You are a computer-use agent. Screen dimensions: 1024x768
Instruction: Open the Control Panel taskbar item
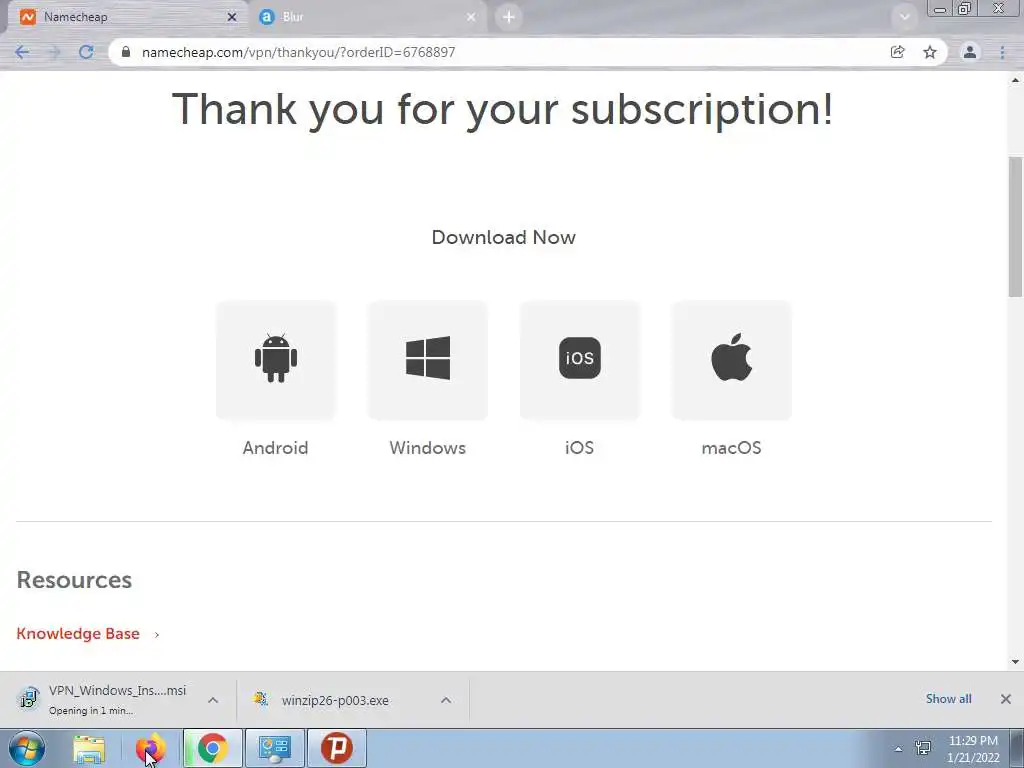[275, 748]
